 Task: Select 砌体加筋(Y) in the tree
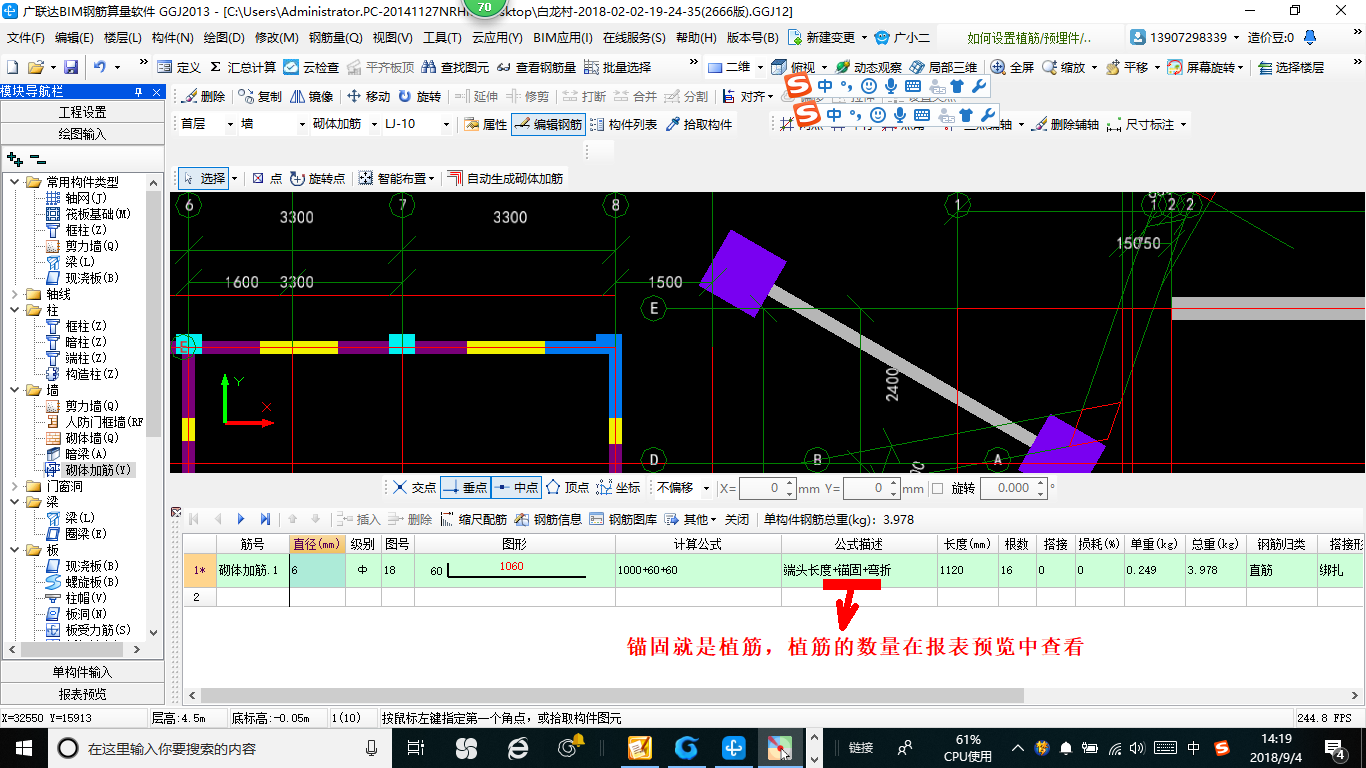(98, 470)
